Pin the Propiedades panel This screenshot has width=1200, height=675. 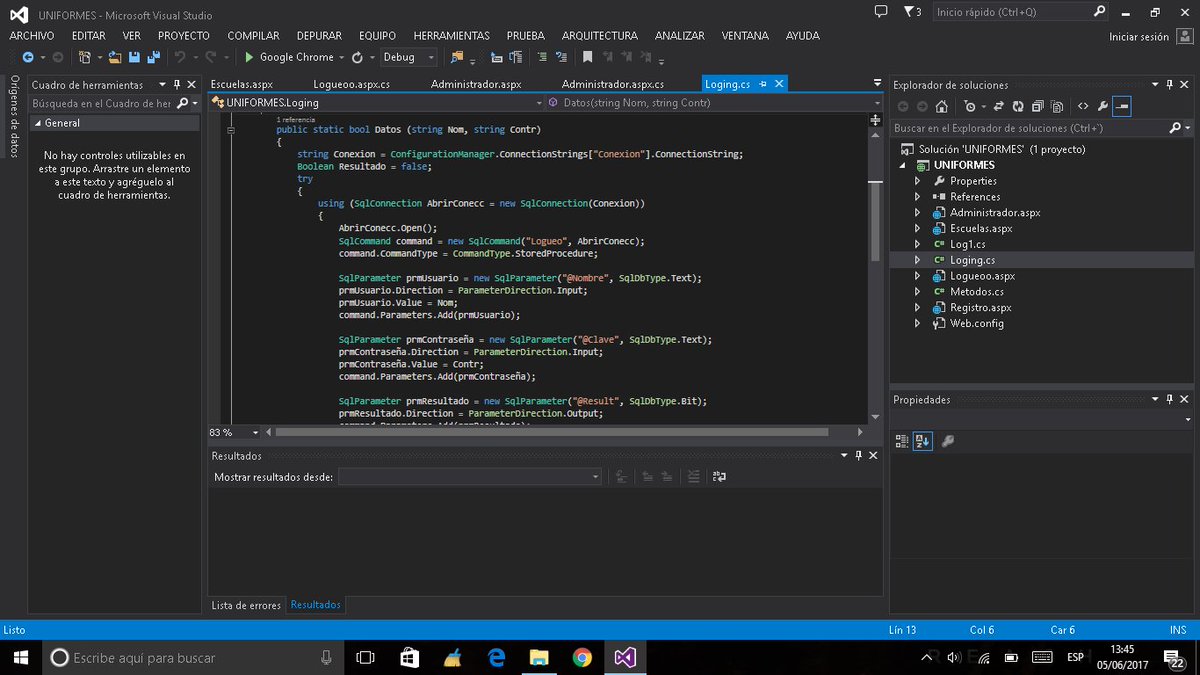(1168, 399)
